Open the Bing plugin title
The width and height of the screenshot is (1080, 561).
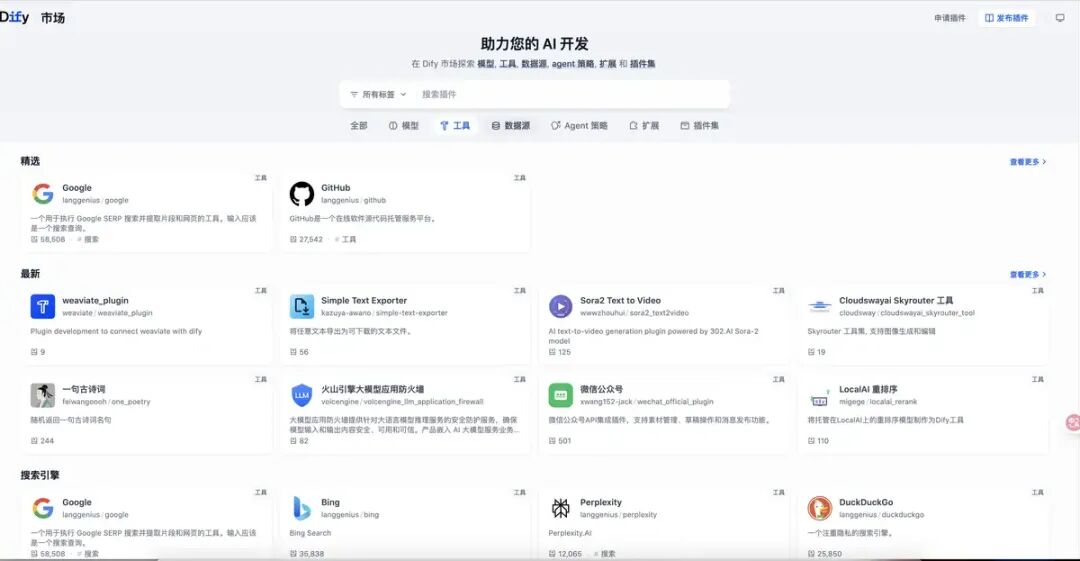tap(330, 502)
